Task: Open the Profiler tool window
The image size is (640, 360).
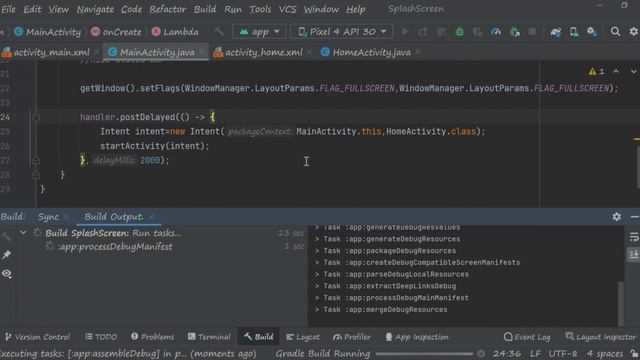Action: tap(352, 337)
